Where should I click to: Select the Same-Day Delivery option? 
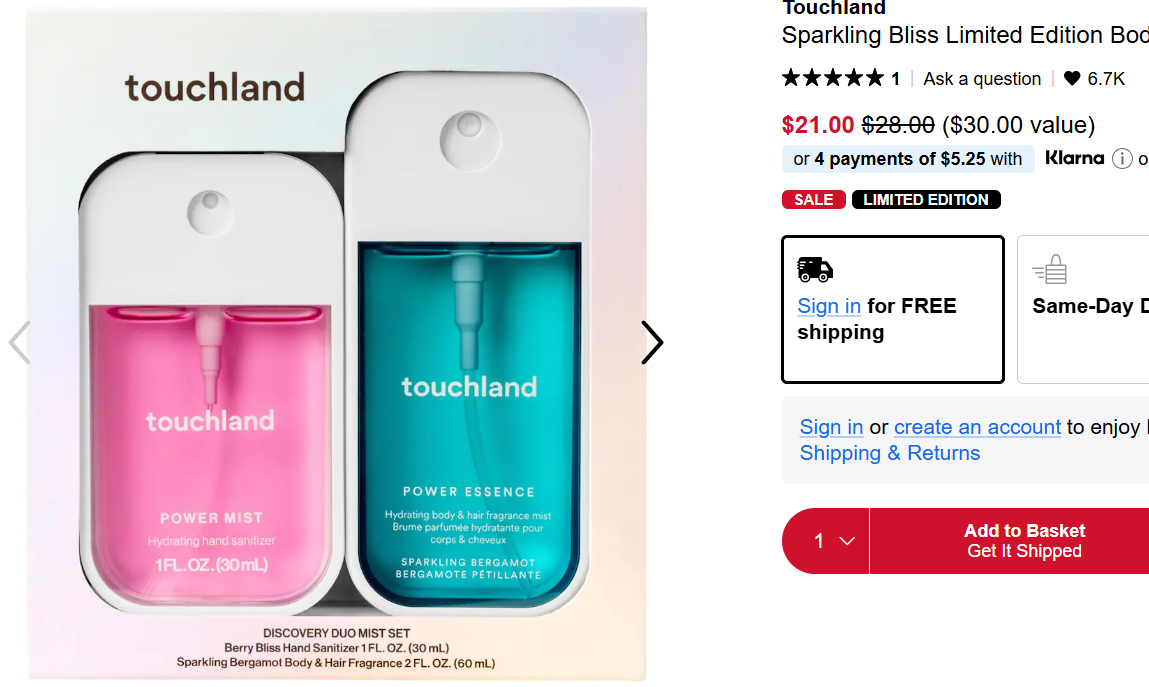[x=1084, y=308]
